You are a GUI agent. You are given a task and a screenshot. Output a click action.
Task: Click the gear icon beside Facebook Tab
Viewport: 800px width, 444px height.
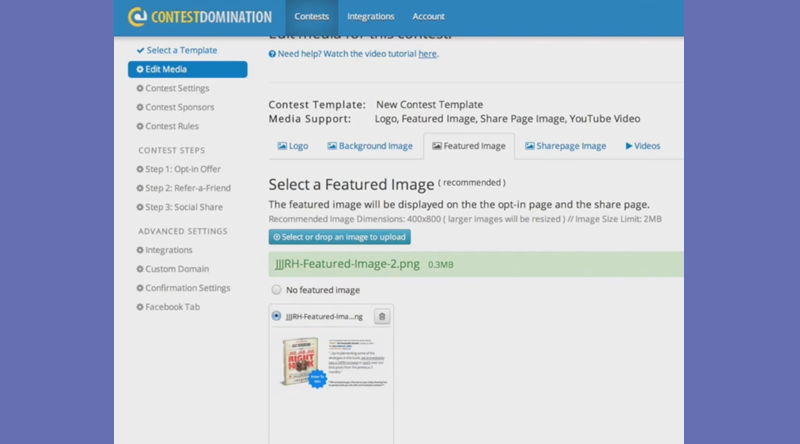pos(140,307)
